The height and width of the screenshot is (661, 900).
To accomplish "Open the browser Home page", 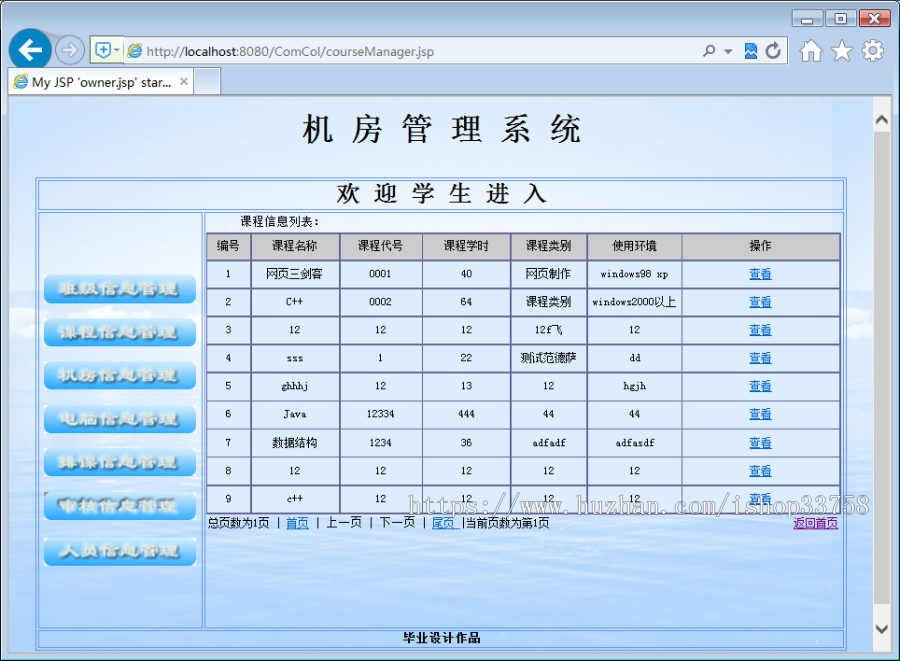I will coord(810,49).
